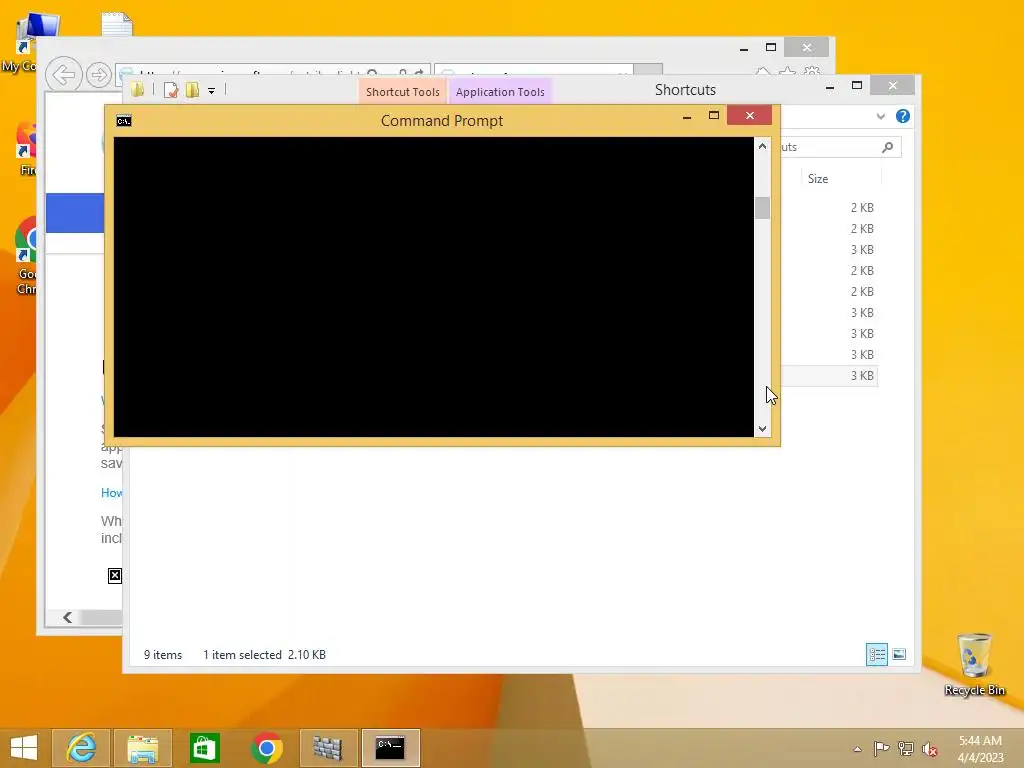Open the Action Center flag icon

click(881, 748)
